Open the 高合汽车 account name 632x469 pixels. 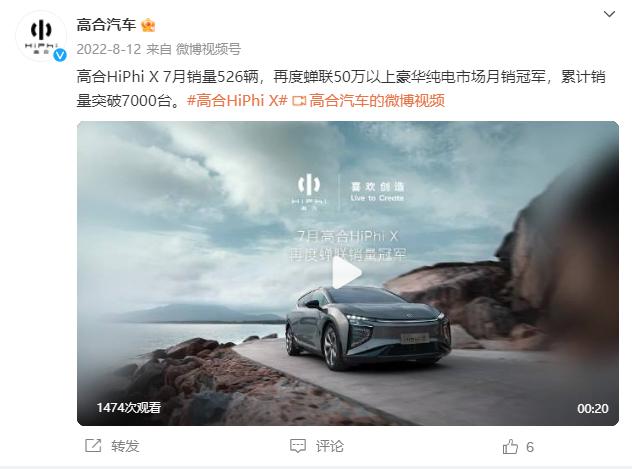(106, 25)
